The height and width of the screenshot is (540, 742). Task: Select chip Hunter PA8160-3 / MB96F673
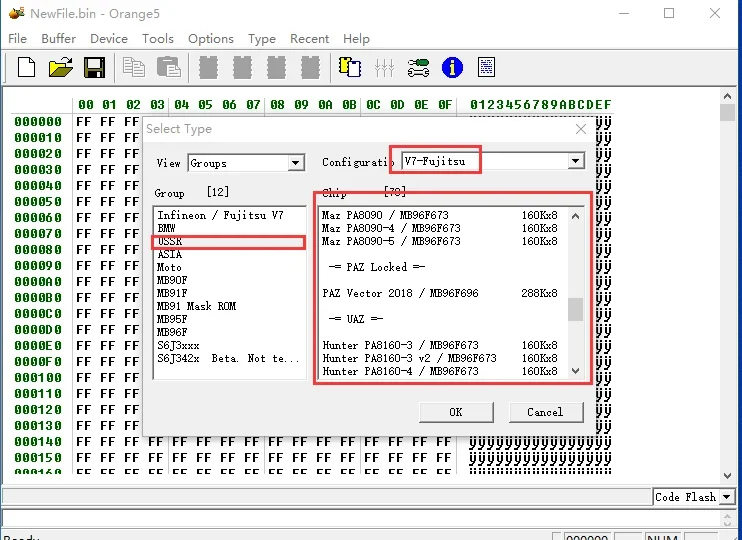(443, 345)
